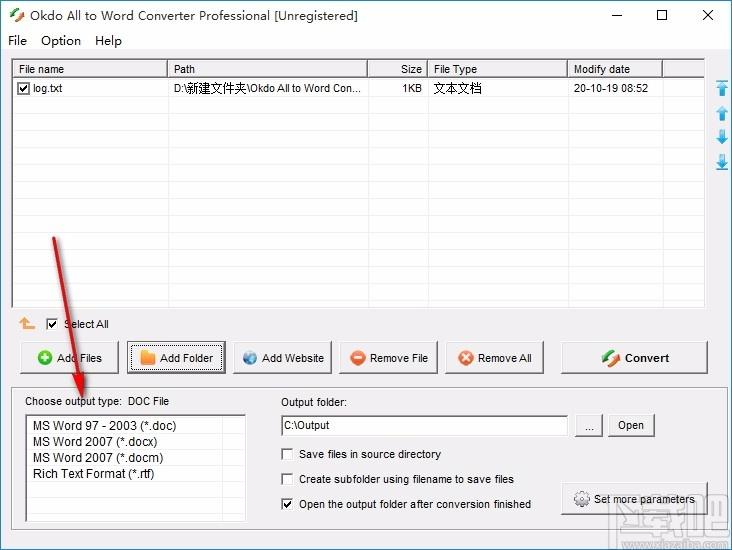Open the Help menu
Image resolution: width=732 pixels, height=550 pixels.
(108, 41)
